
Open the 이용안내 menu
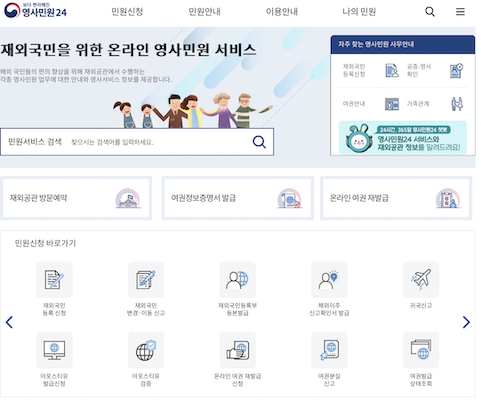click(x=282, y=12)
